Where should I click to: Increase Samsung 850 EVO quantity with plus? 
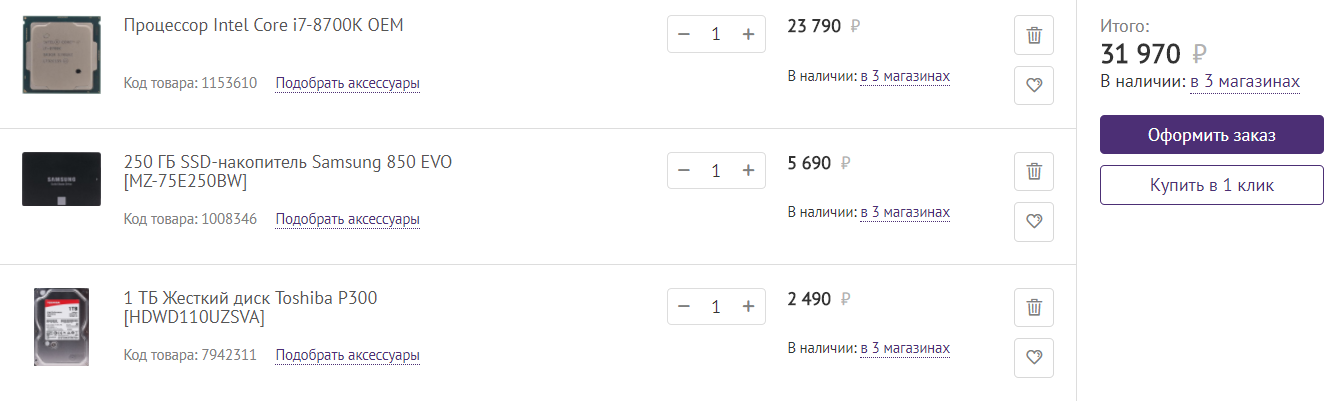coord(748,170)
